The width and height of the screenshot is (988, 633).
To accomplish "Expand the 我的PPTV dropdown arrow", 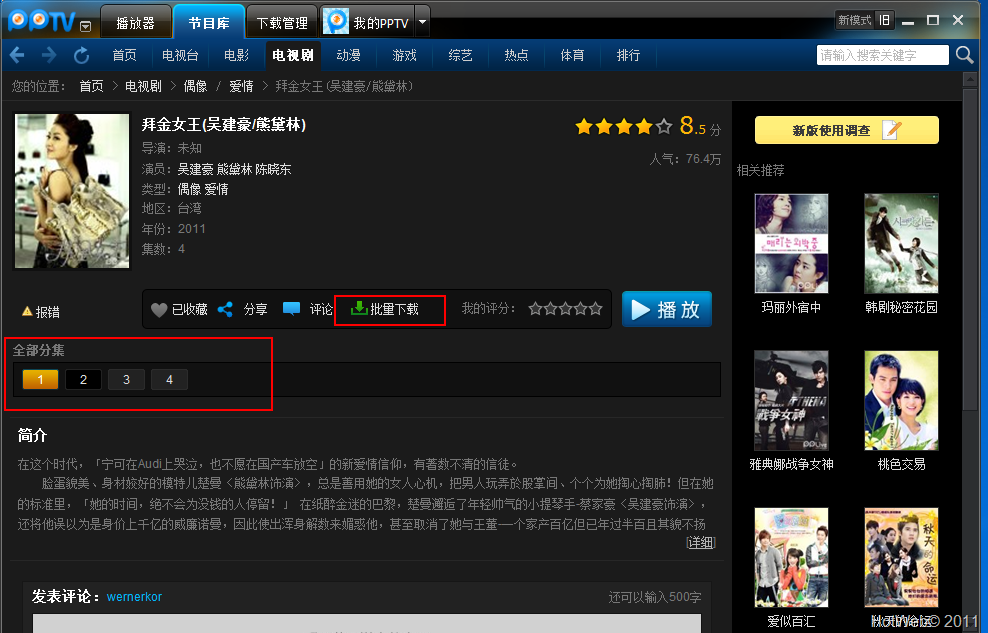I will coord(423,22).
